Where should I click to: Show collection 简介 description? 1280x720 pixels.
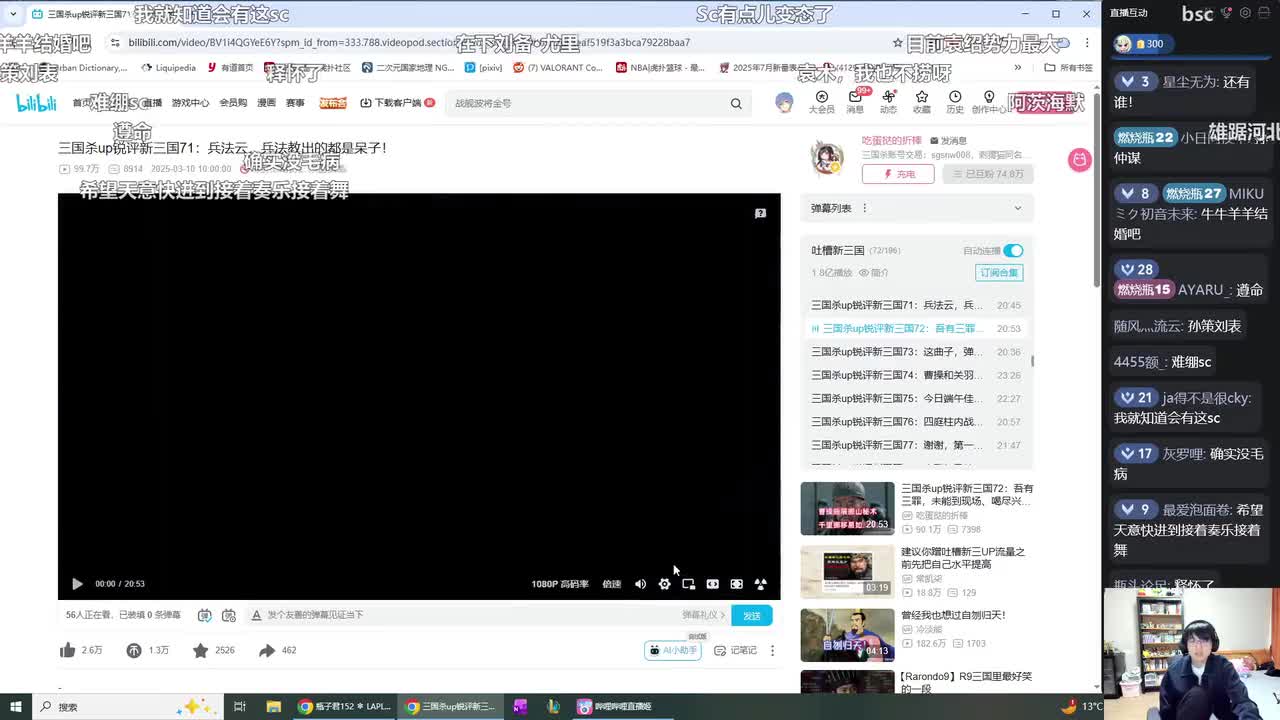click(875, 272)
